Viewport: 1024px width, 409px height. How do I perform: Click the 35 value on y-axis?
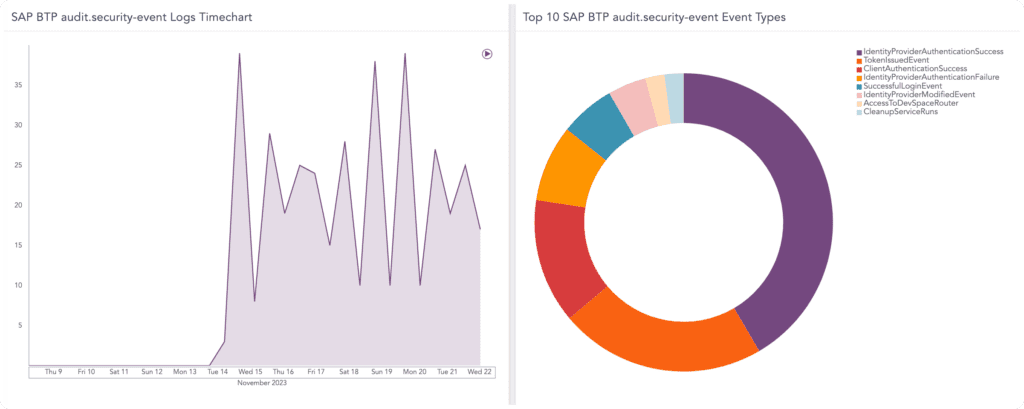click(18, 84)
